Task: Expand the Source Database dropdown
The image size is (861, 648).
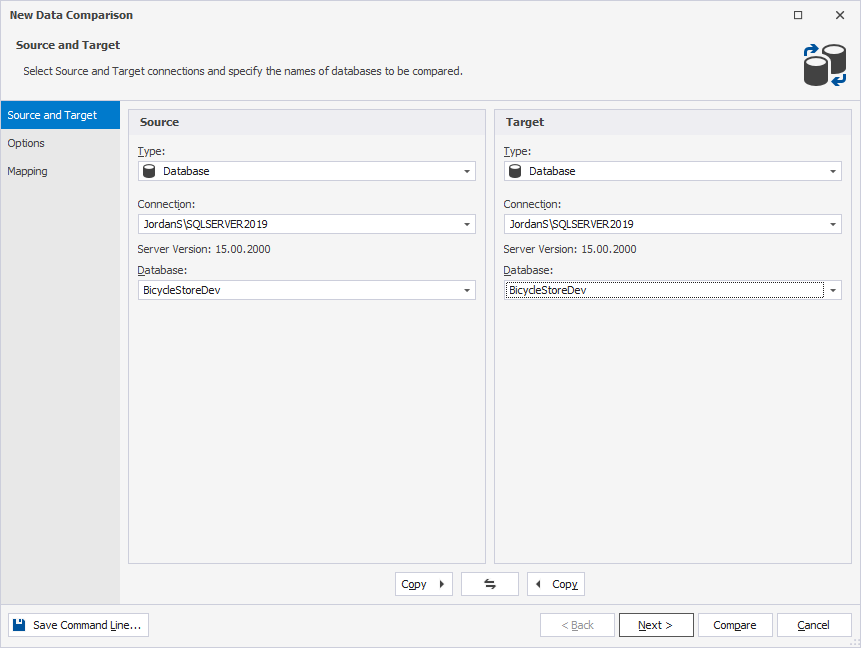Action: coord(467,289)
